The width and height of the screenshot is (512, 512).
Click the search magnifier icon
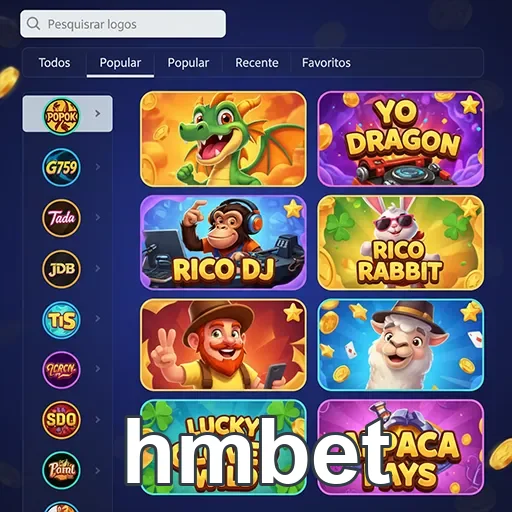tap(33, 24)
